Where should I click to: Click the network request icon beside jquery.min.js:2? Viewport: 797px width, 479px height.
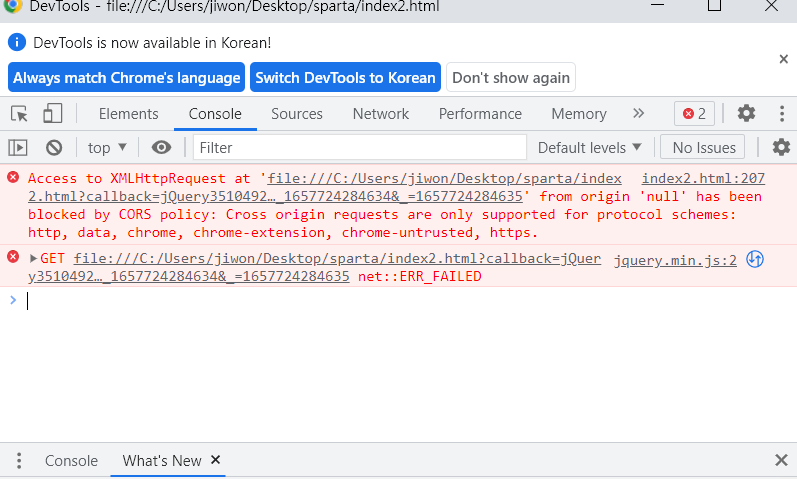(755, 259)
